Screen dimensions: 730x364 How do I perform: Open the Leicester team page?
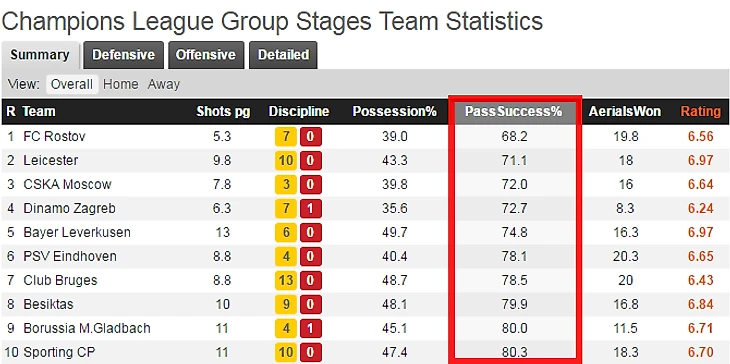click(51, 160)
